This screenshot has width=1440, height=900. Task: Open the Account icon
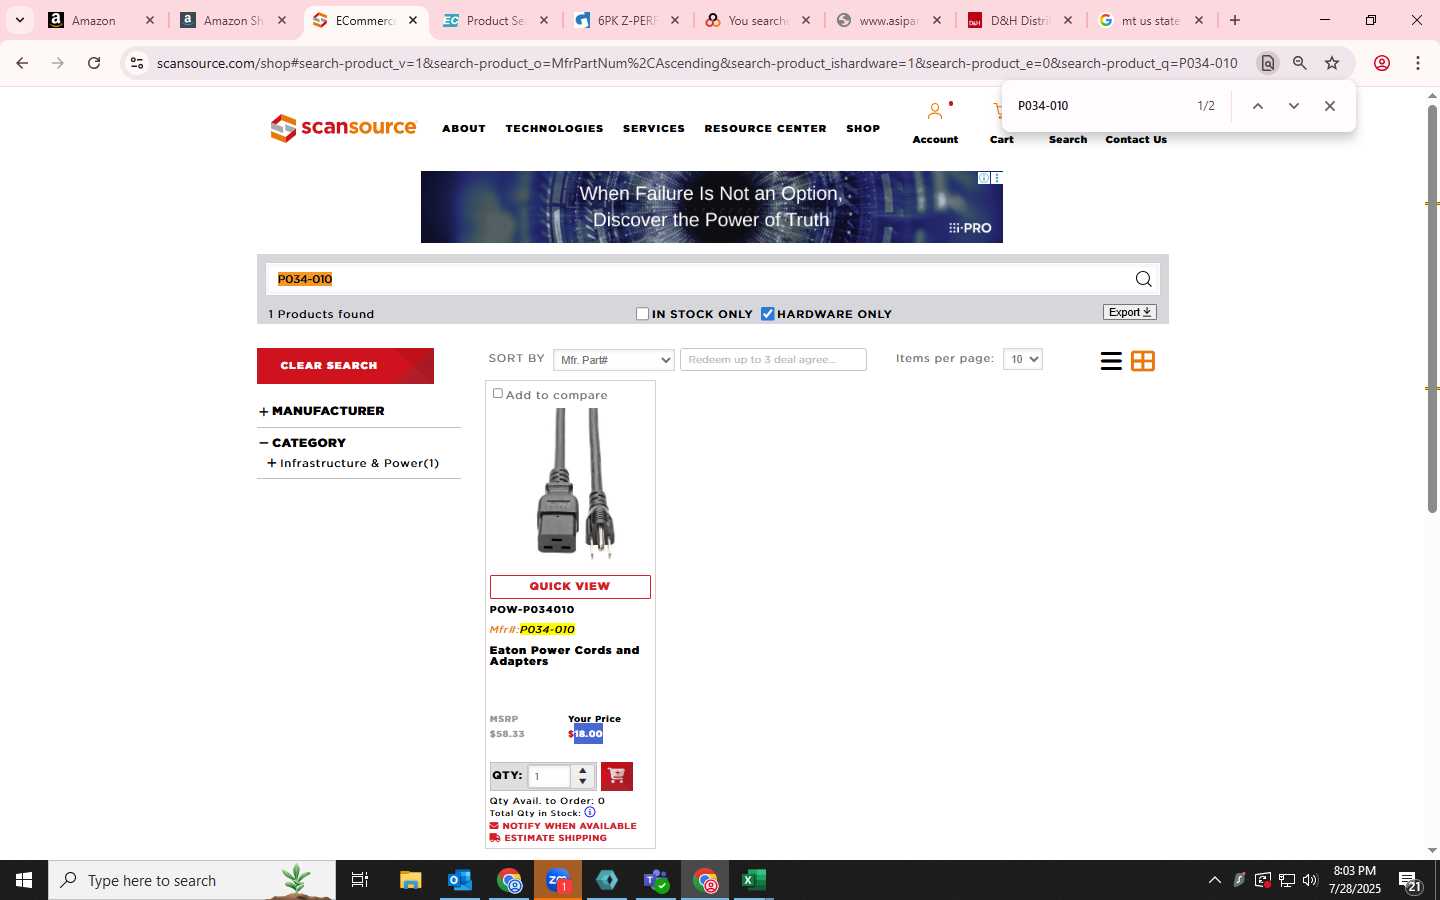click(x=935, y=111)
